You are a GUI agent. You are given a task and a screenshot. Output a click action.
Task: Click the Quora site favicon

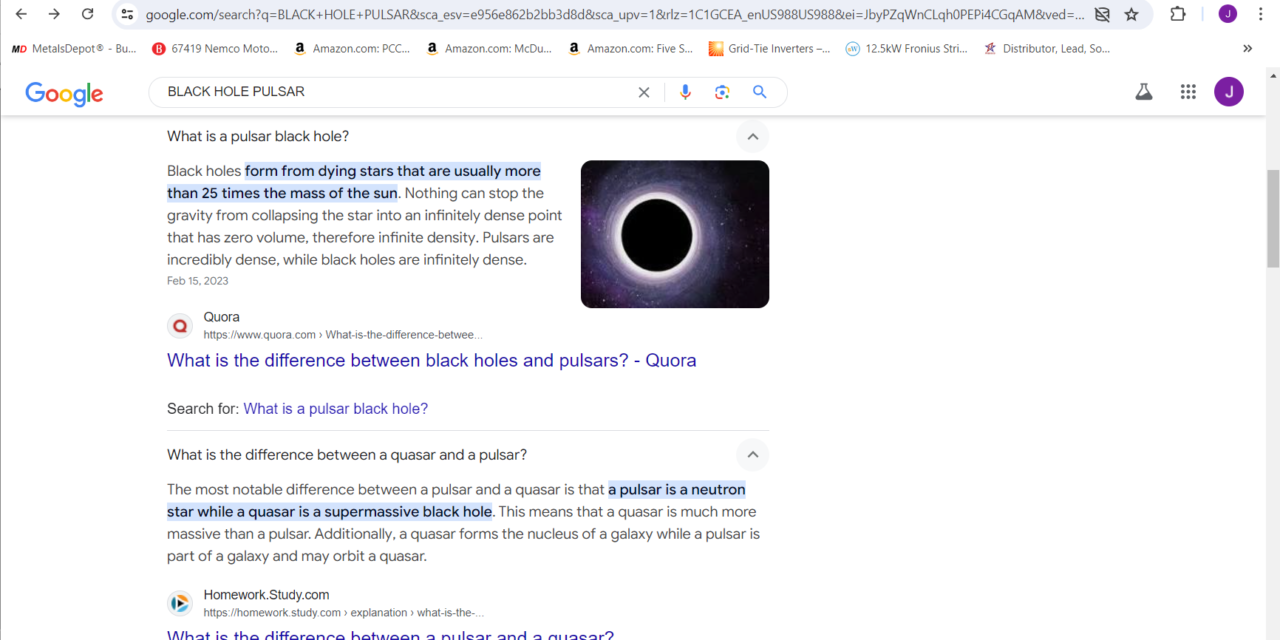coord(180,325)
